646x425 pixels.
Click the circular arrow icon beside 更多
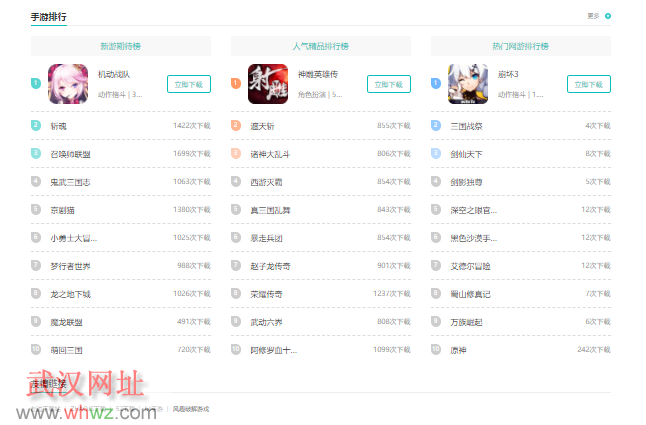pos(607,16)
